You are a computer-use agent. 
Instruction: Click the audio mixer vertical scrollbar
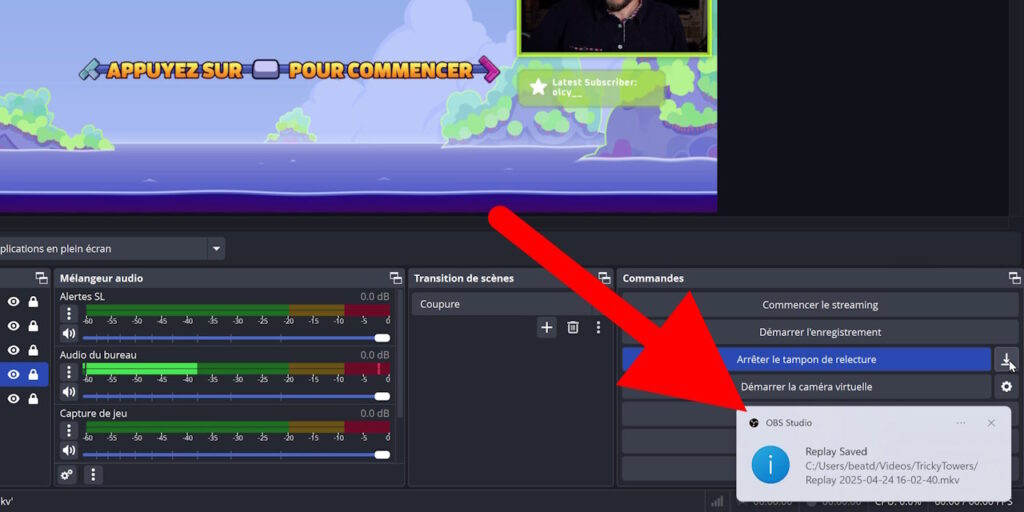[400, 353]
